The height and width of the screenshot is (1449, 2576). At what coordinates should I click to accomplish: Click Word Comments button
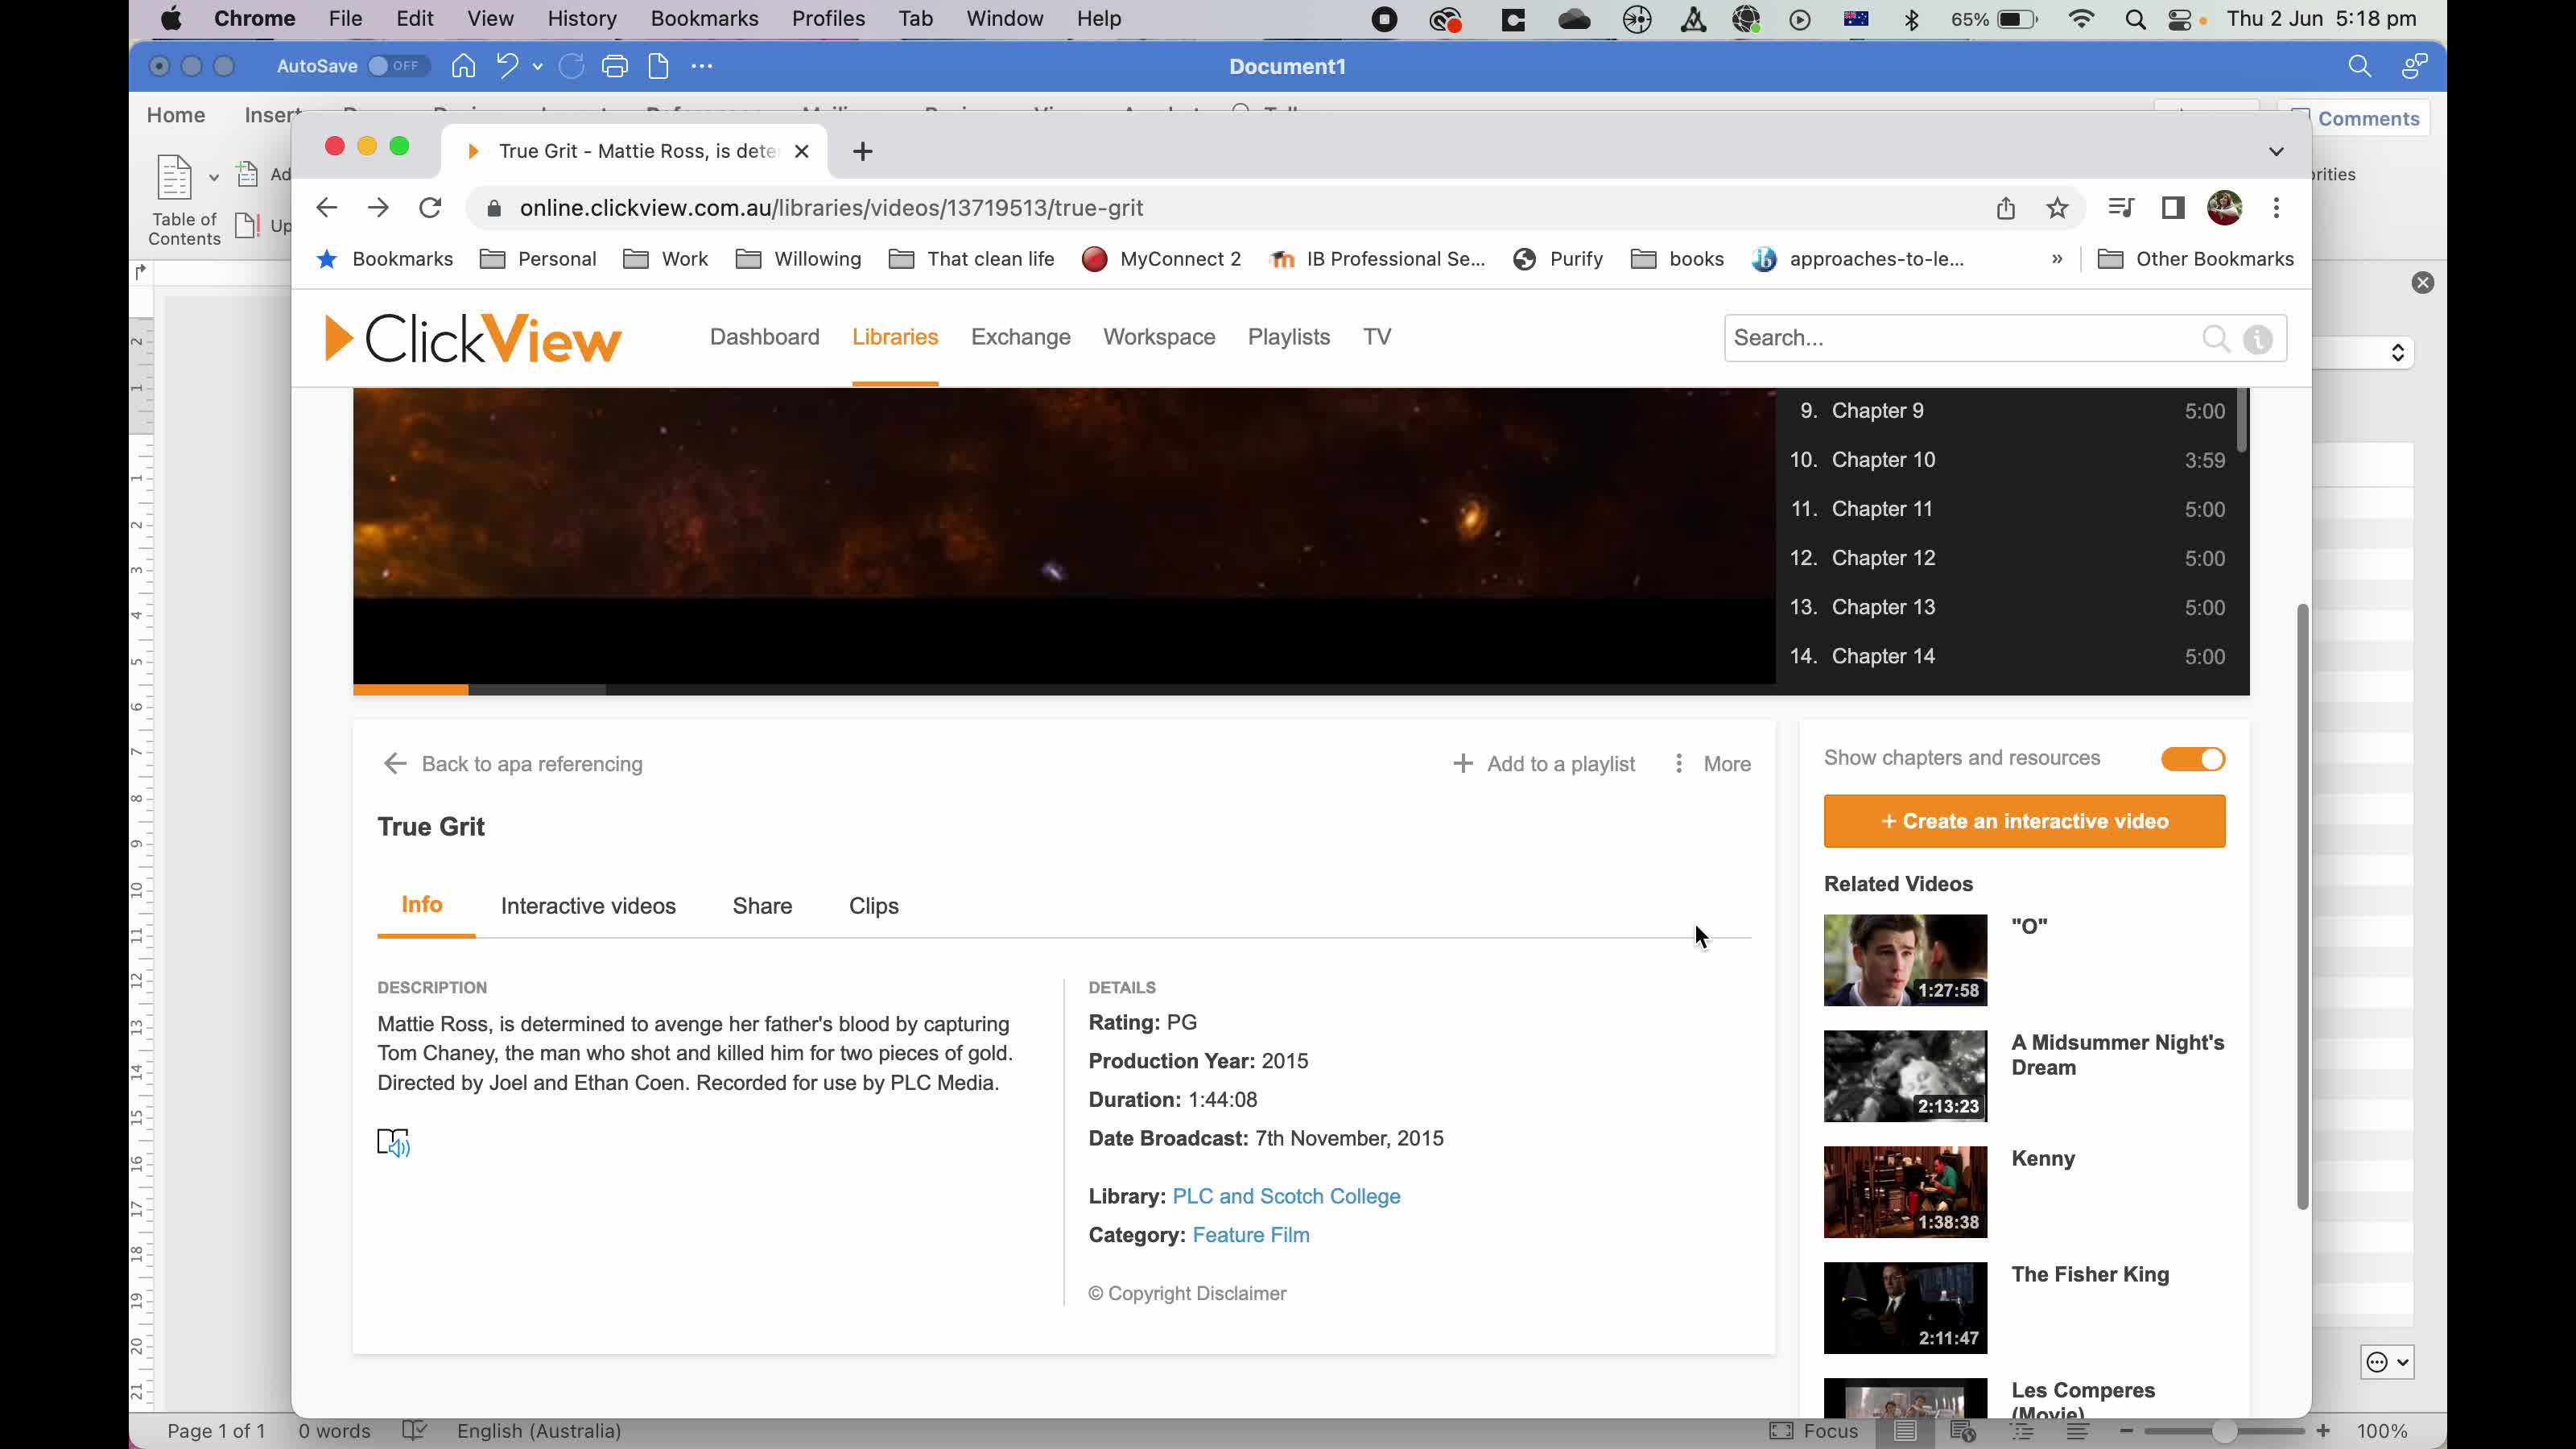[2354, 118]
